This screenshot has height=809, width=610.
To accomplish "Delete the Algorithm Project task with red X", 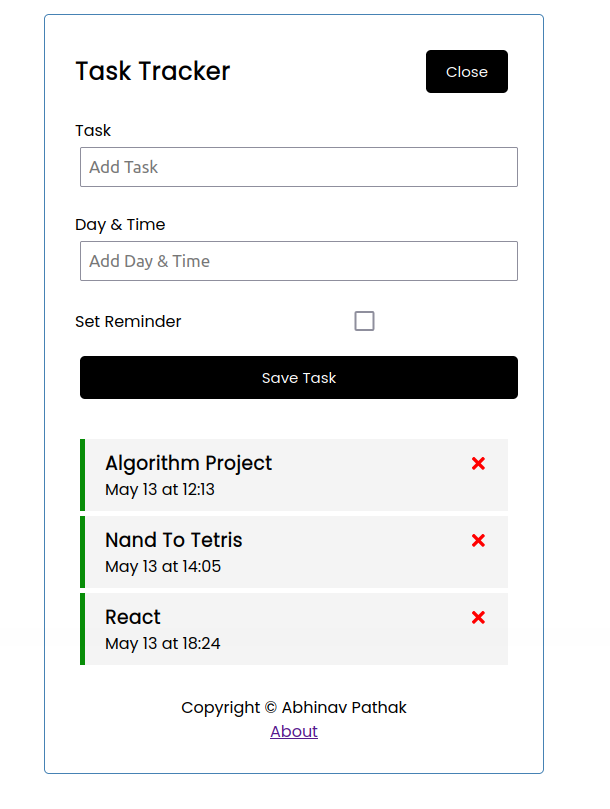I will (x=478, y=463).
